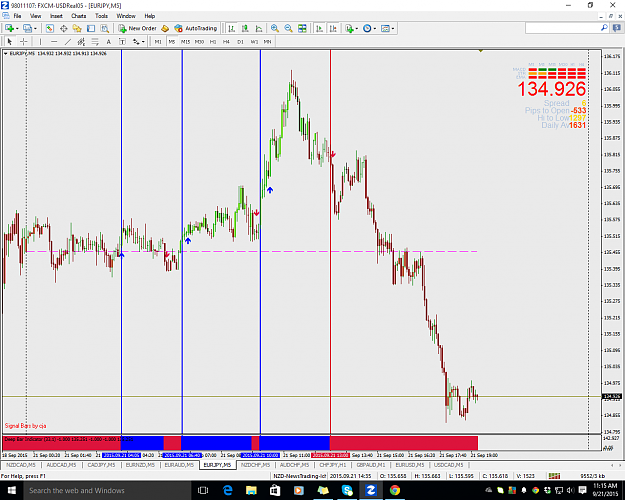The width and height of the screenshot is (625, 500).
Task: Toggle the Market Watch window icon
Action: 49,28
